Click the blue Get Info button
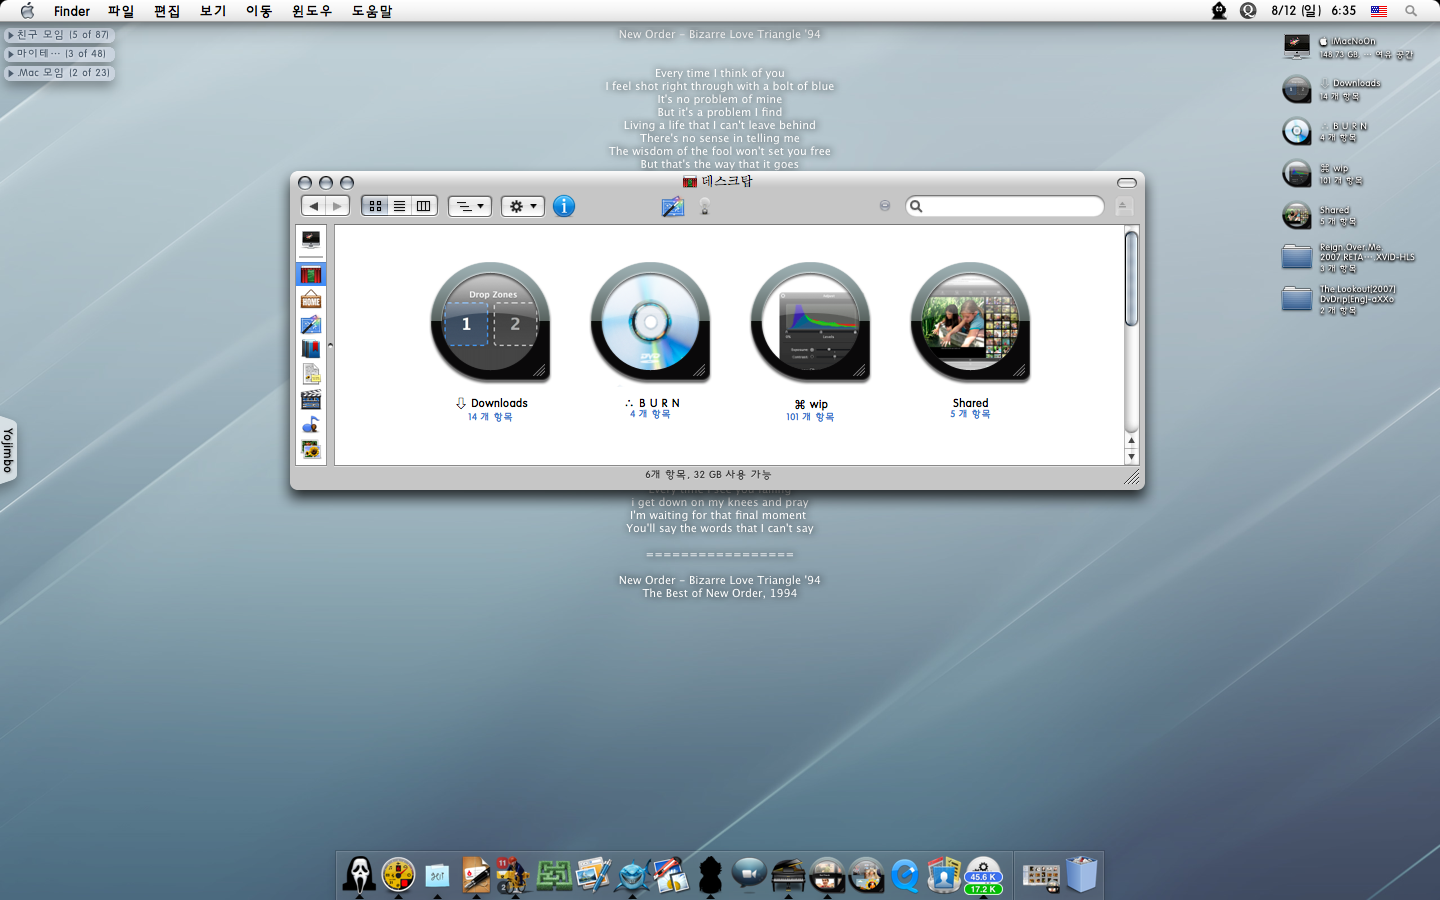 pos(564,206)
